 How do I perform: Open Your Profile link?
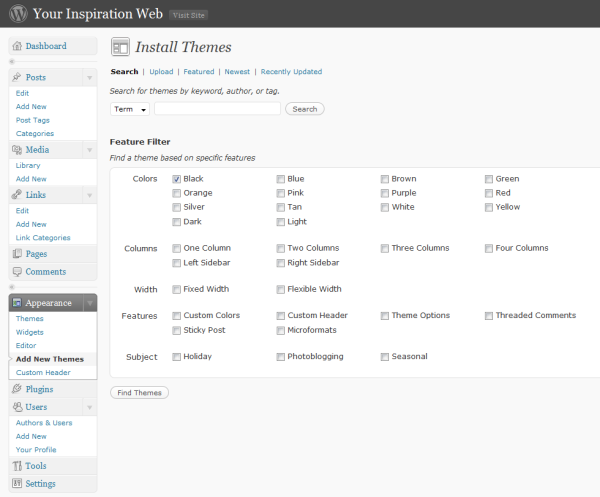tap(36, 450)
